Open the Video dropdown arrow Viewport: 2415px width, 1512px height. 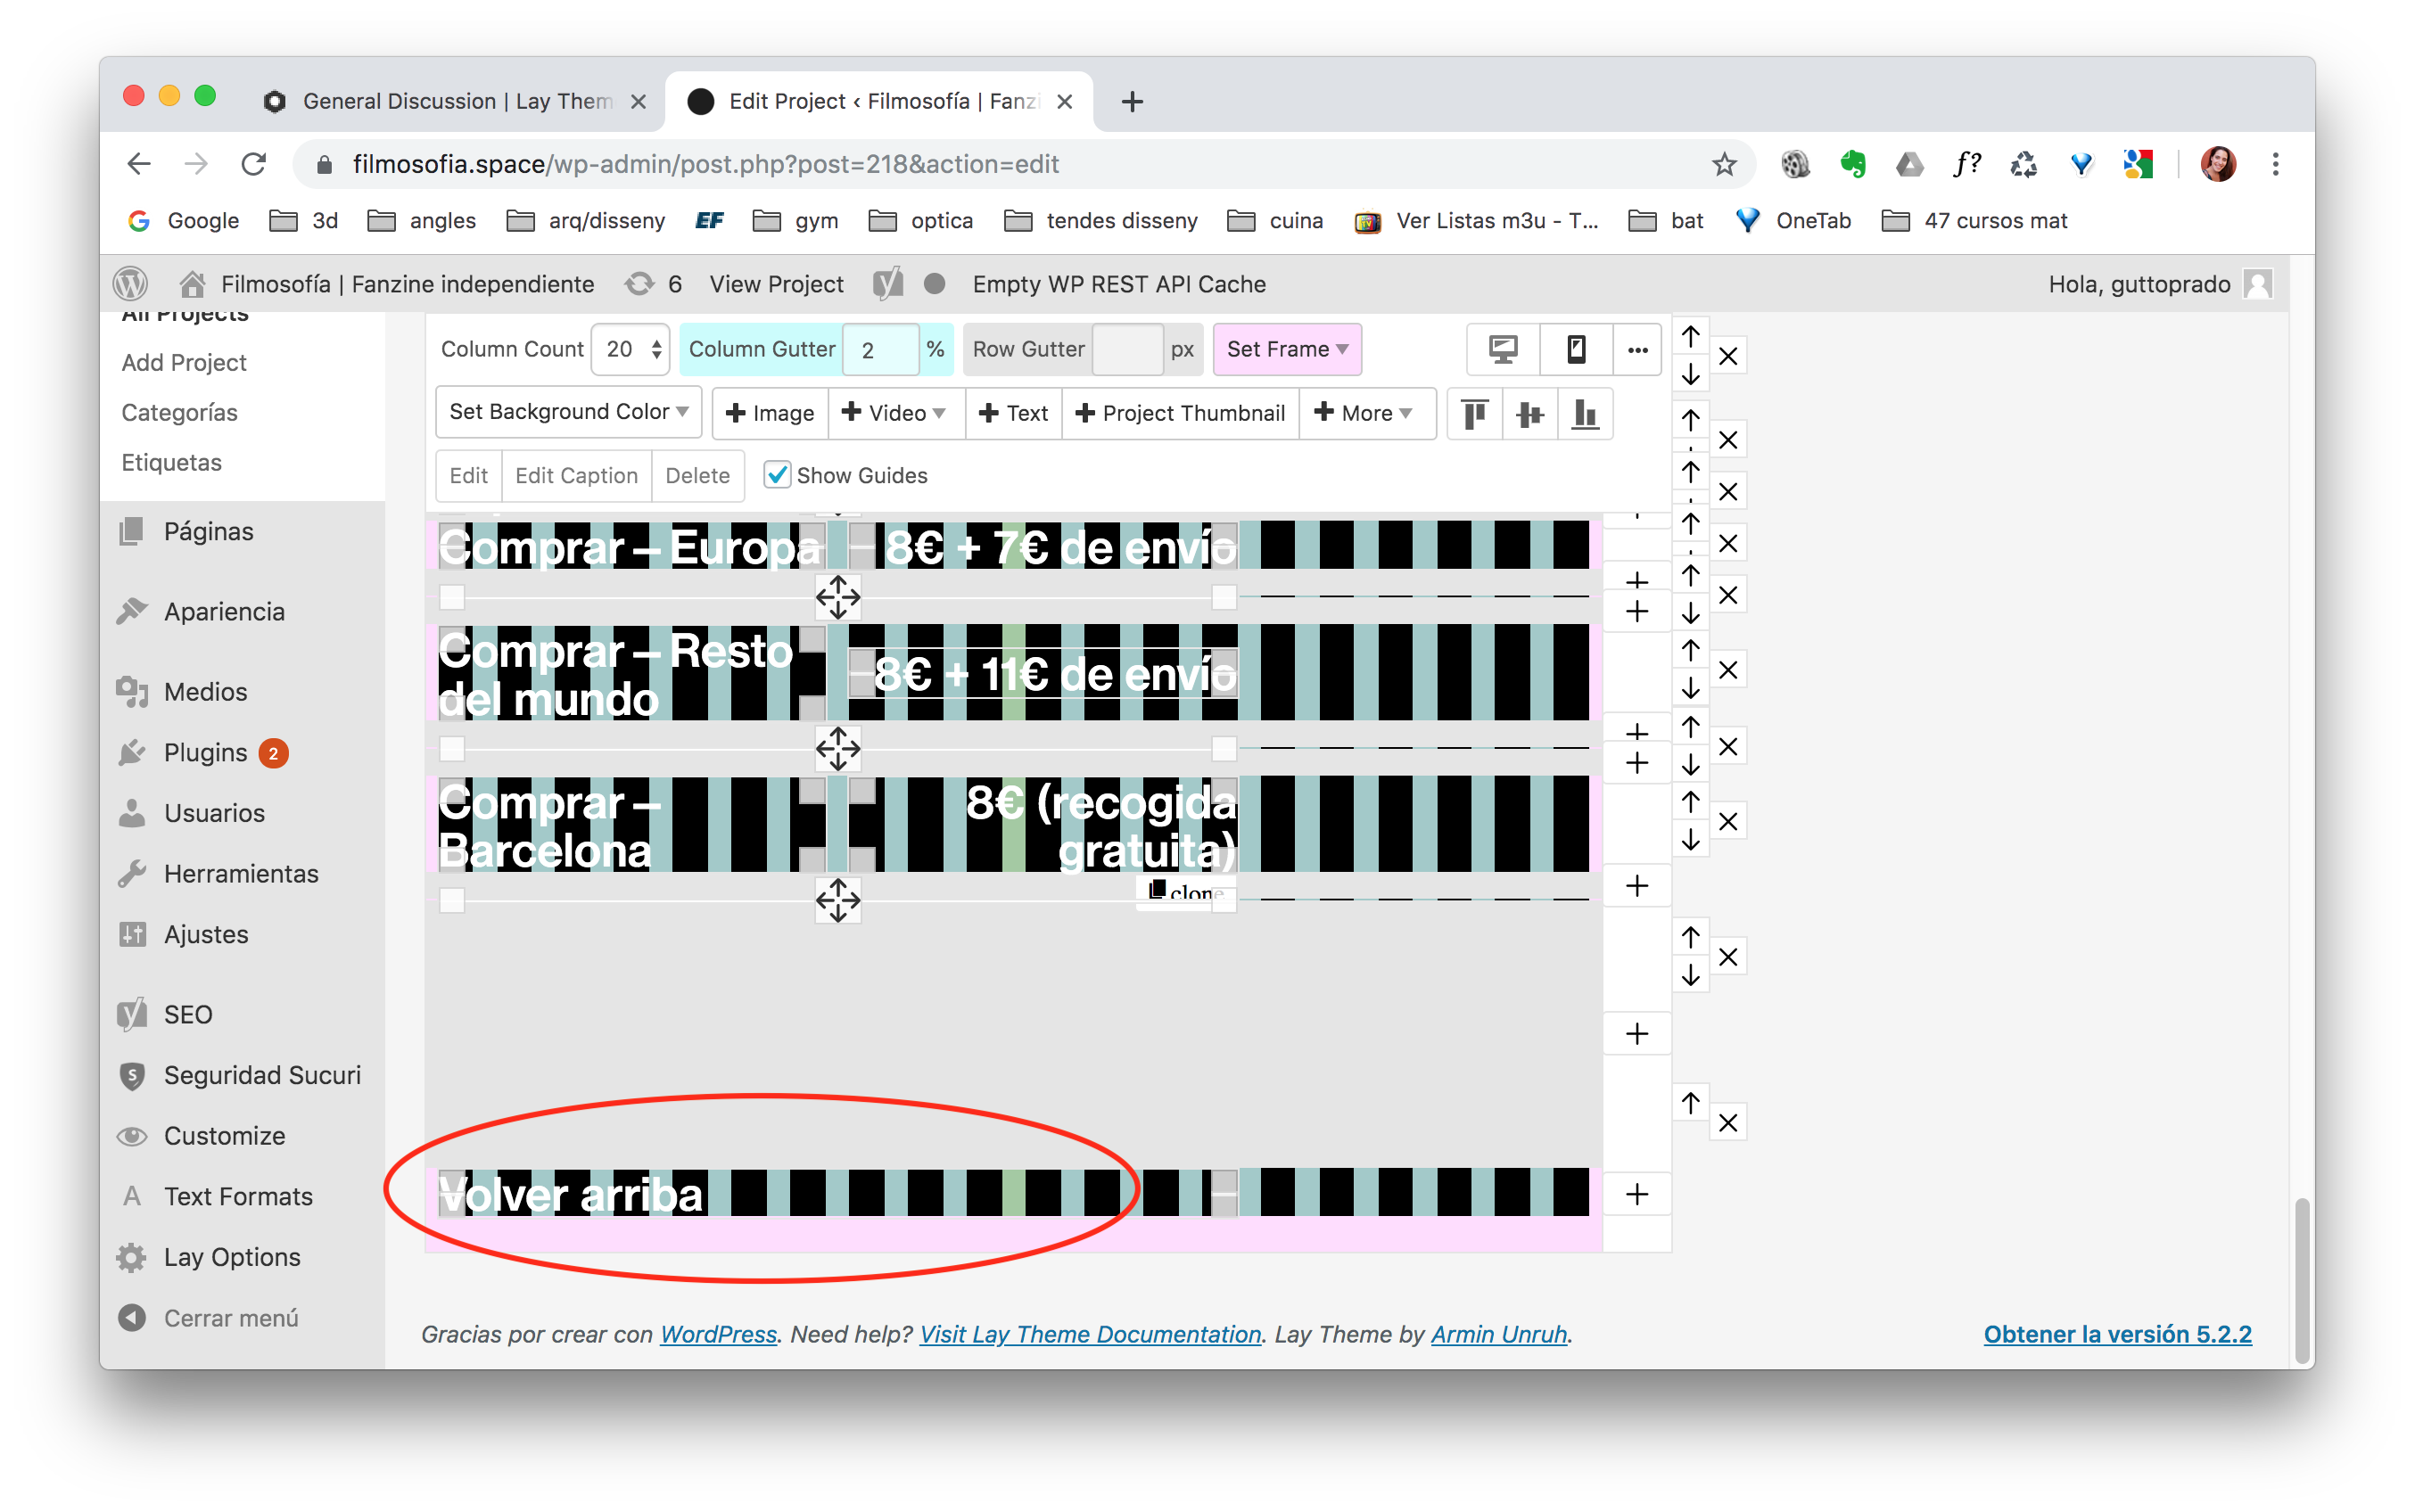click(x=938, y=413)
